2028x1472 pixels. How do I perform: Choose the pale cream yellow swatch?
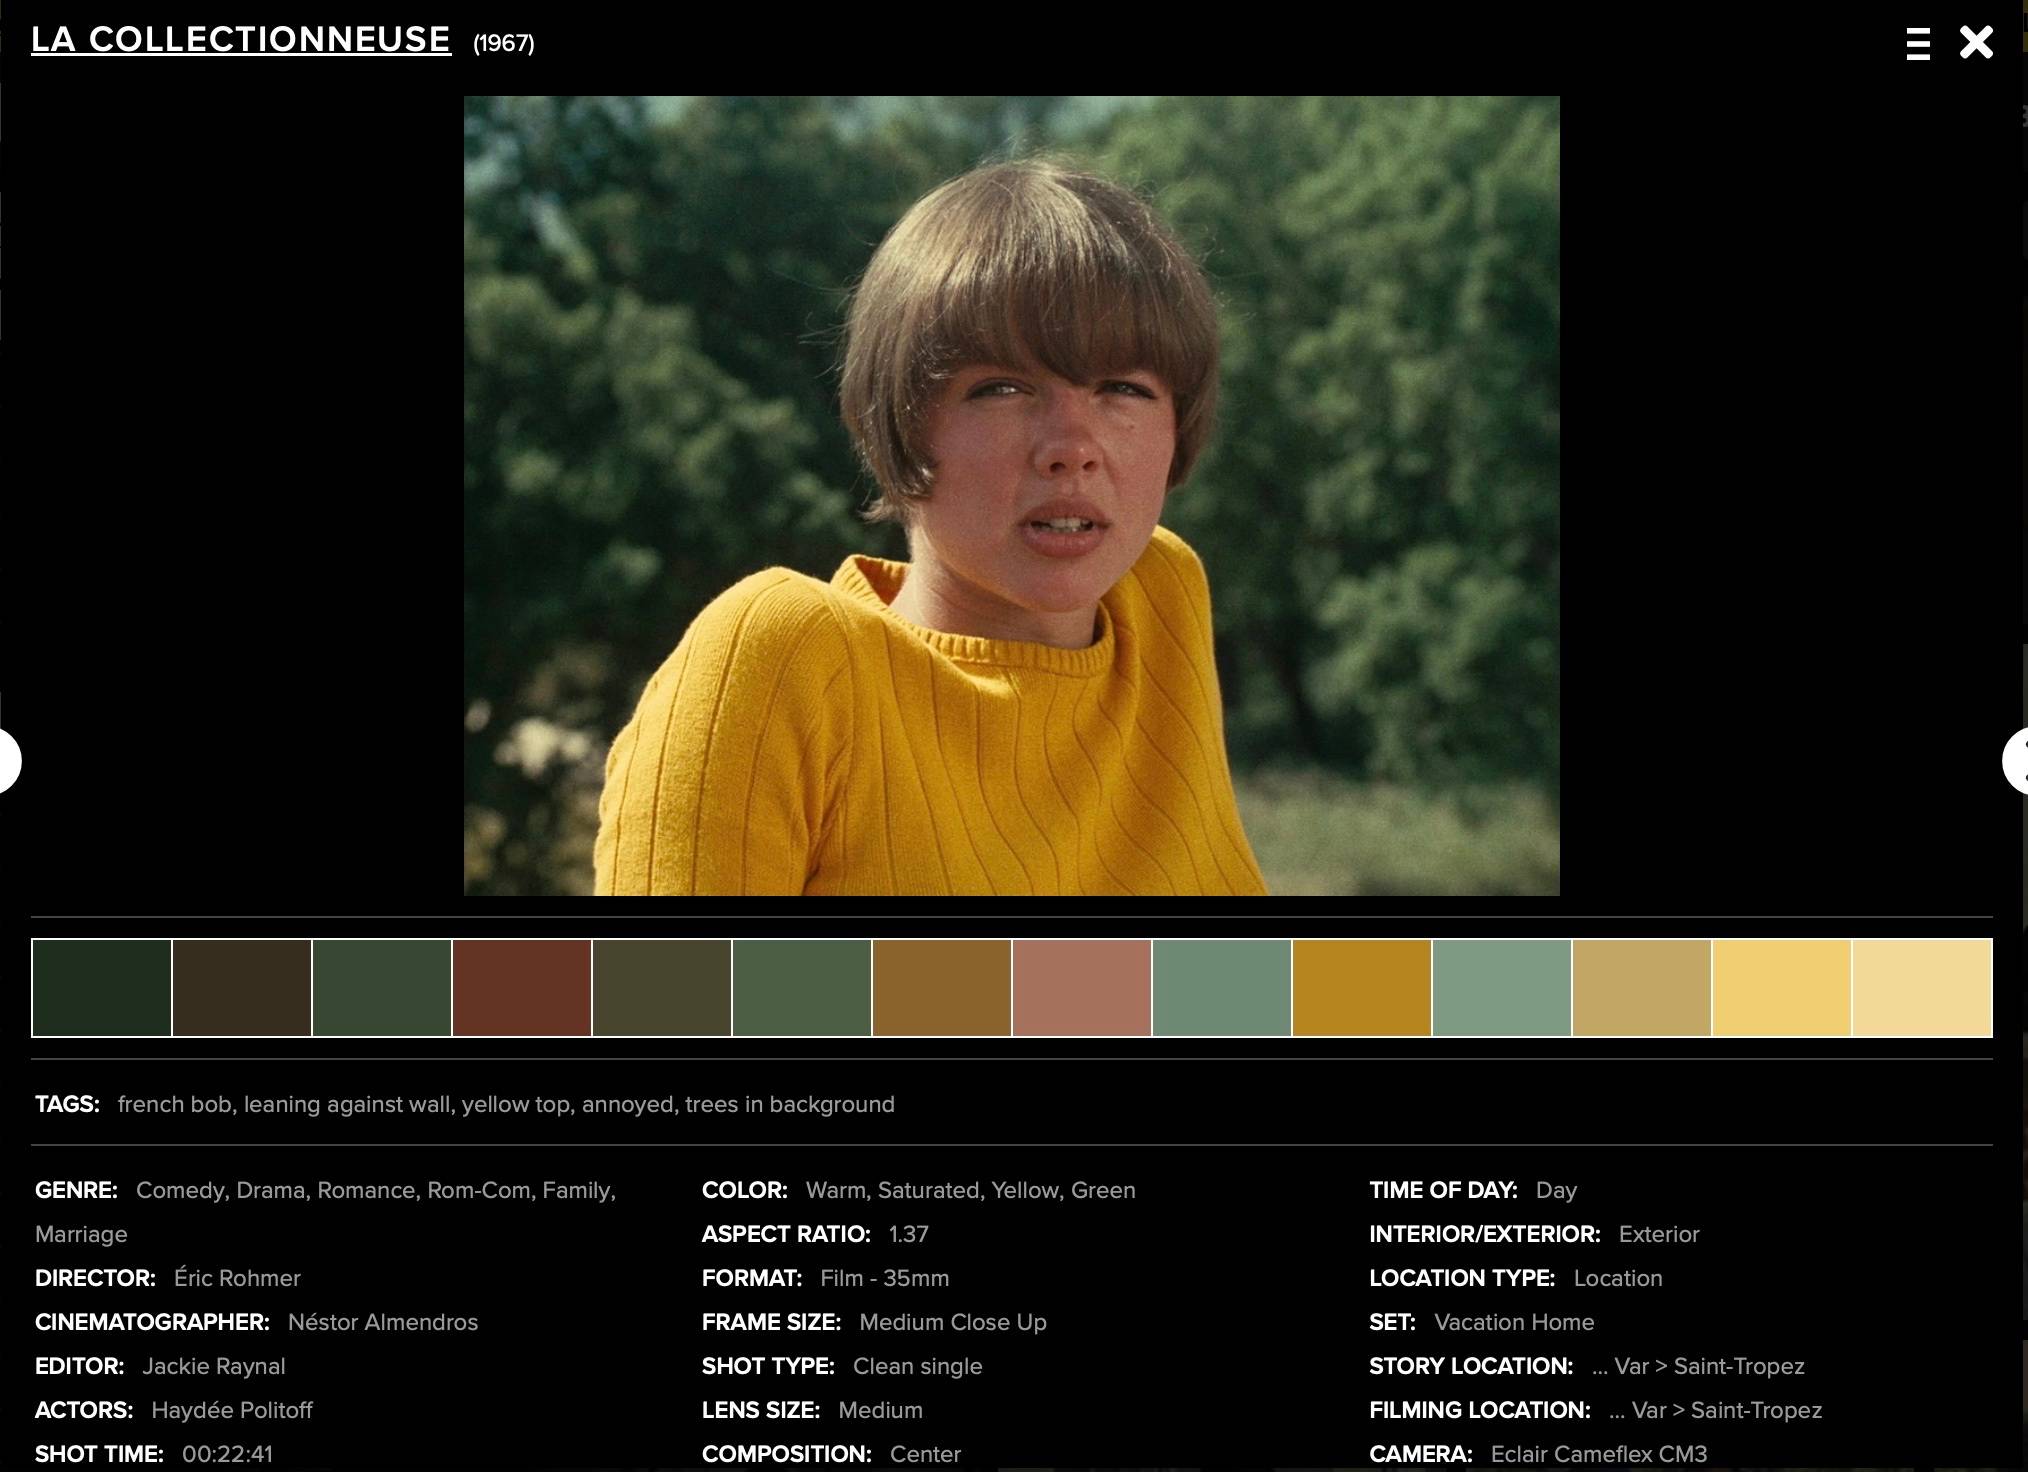(1922, 988)
